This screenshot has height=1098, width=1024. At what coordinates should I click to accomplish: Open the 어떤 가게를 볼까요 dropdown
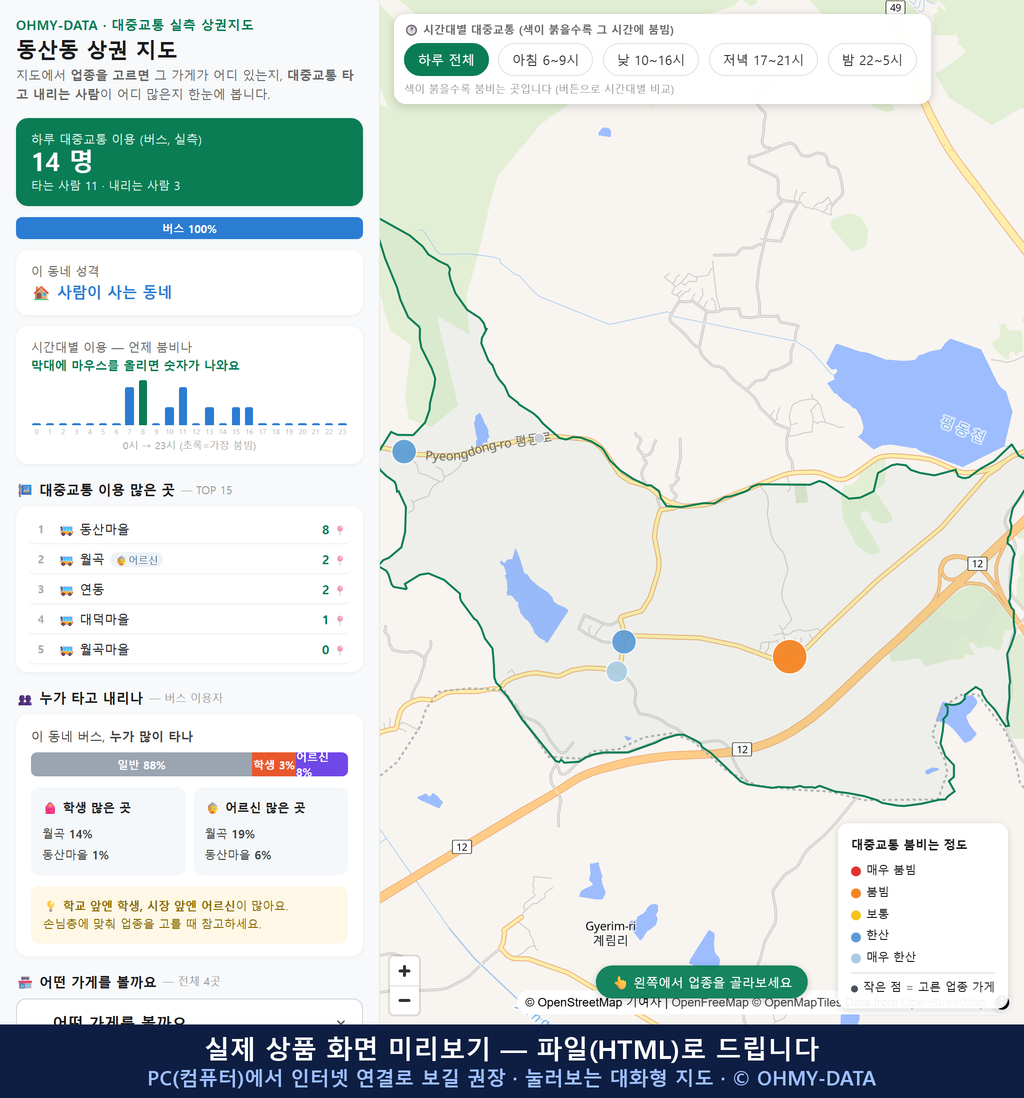click(189, 1012)
